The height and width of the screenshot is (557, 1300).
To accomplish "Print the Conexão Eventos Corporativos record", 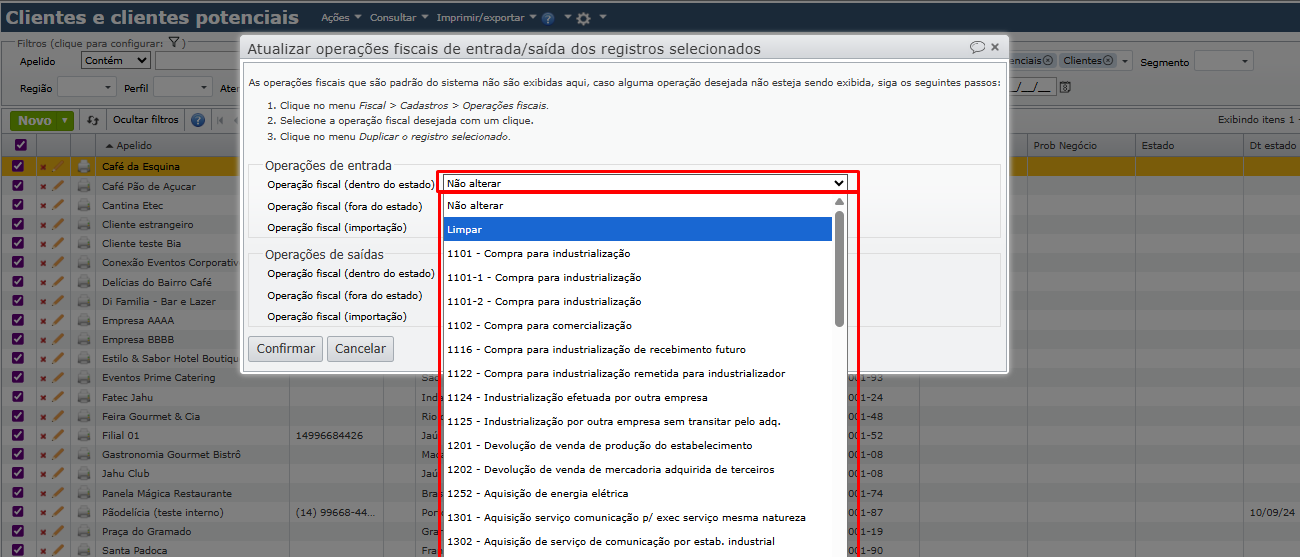I will point(84,263).
